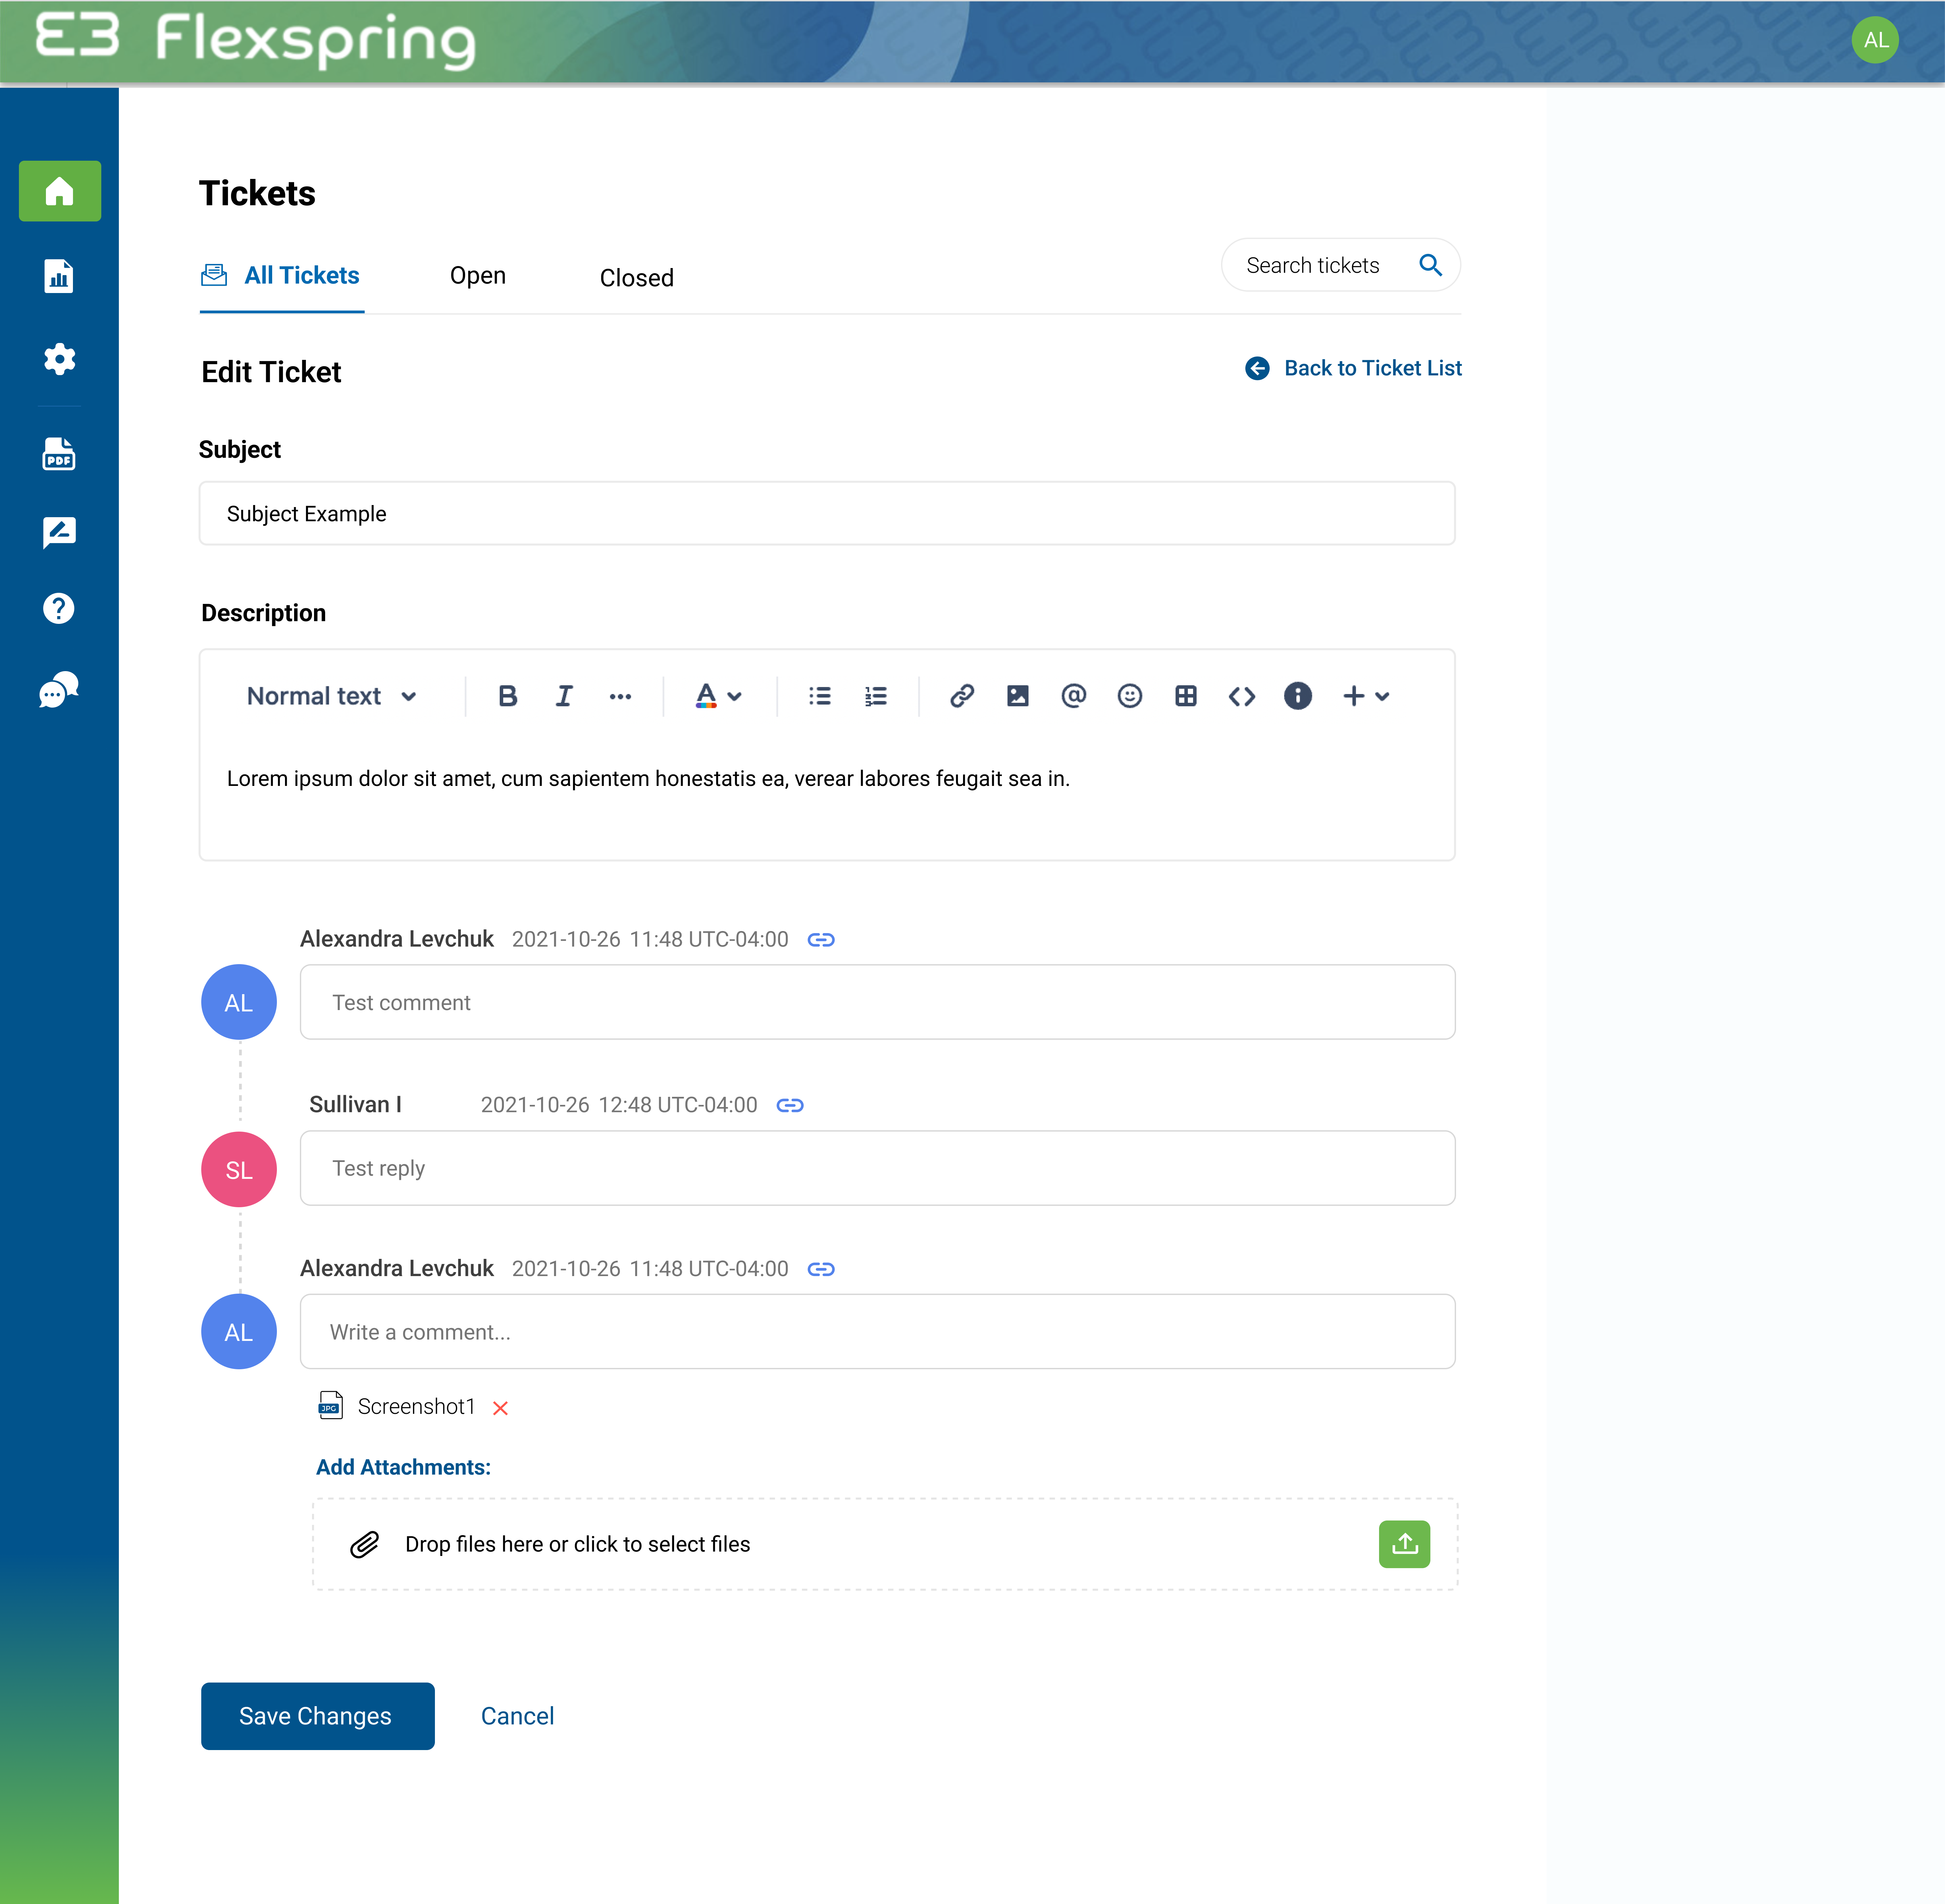The height and width of the screenshot is (1904, 1945).
Task: Insert a table
Action: [x=1186, y=696]
